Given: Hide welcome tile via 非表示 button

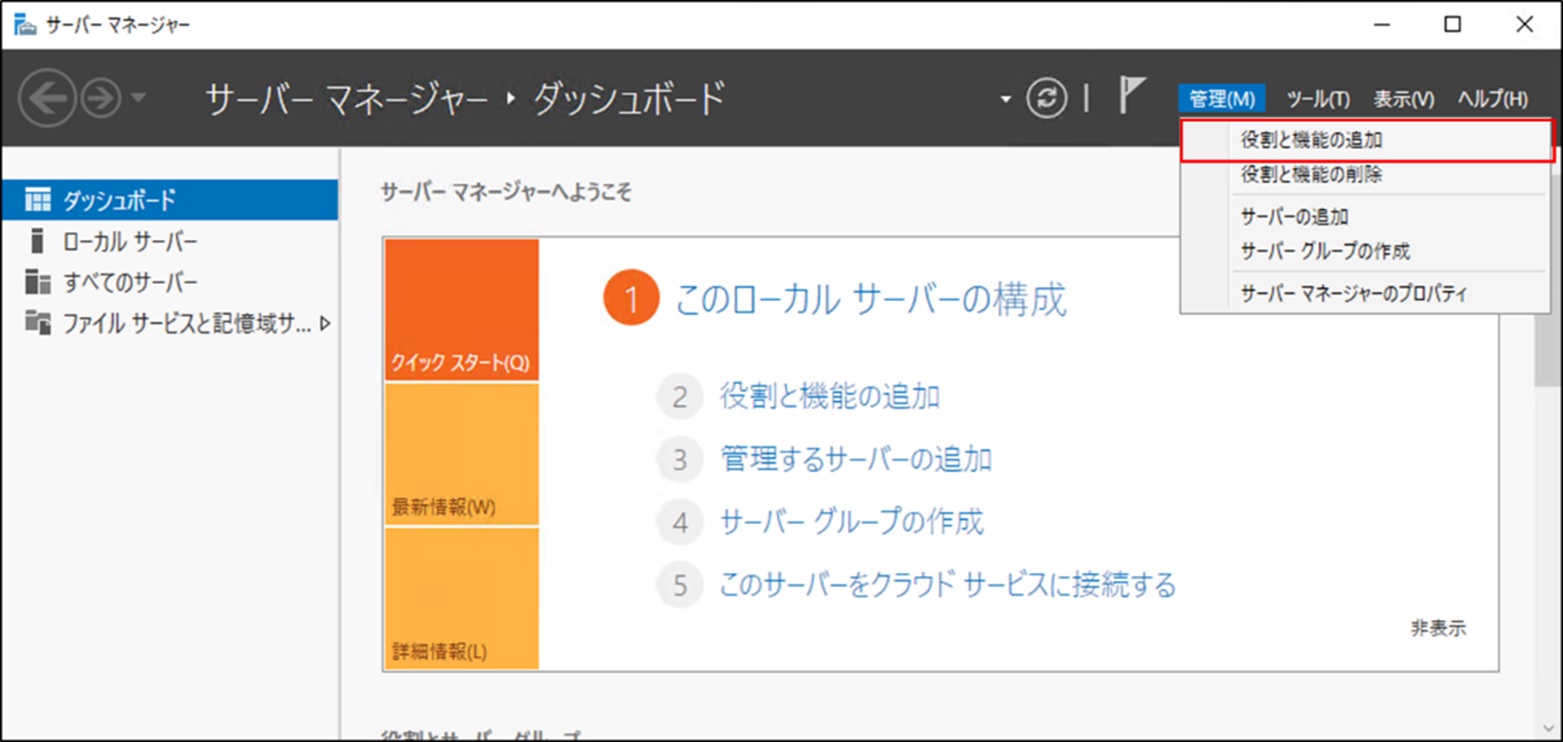Looking at the screenshot, I should point(1438,628).
